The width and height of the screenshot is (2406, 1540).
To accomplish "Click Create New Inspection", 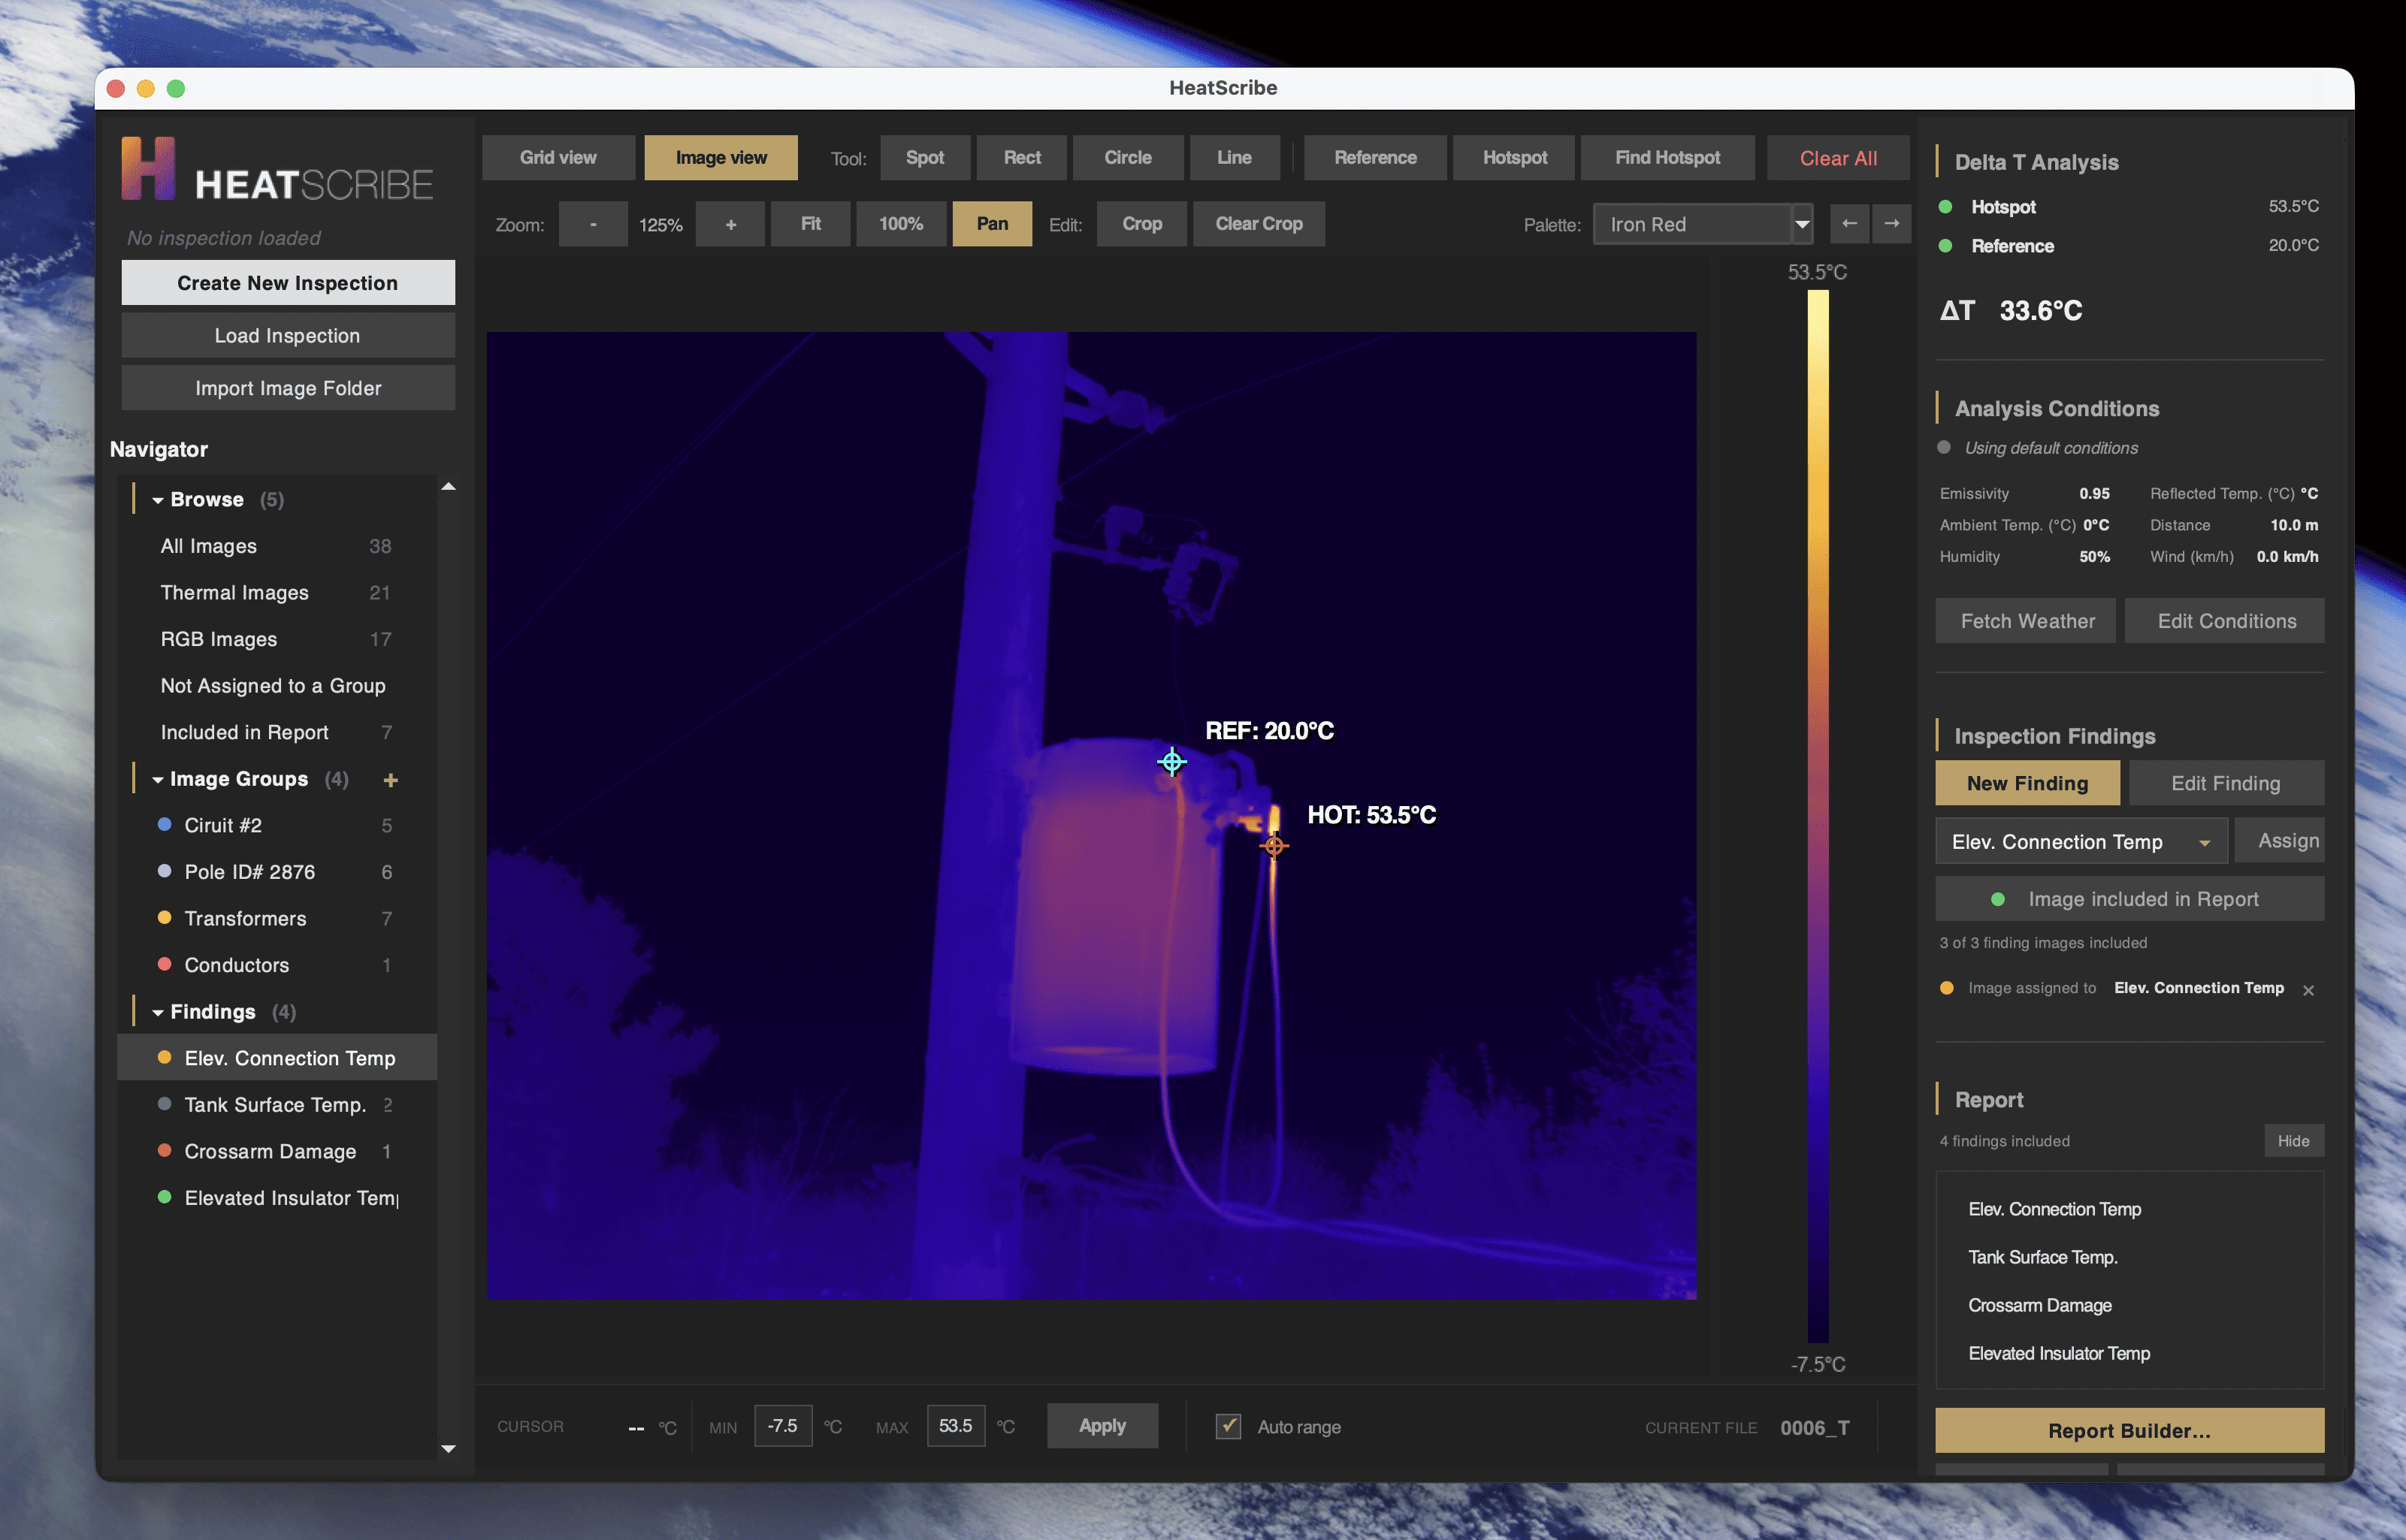I will [288, 283].
